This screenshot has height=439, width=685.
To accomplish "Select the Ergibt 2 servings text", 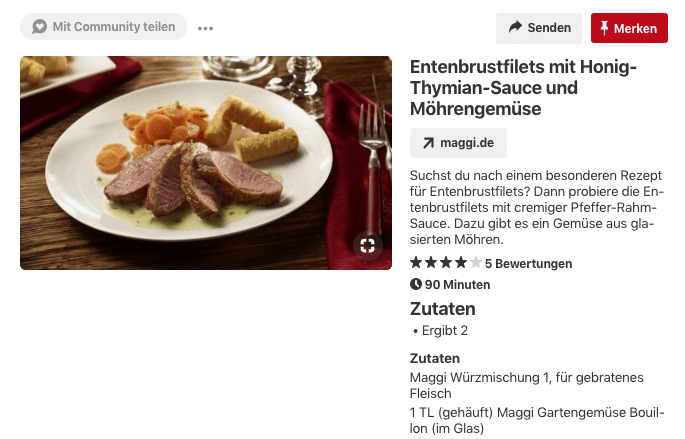I will pos(442,331).
